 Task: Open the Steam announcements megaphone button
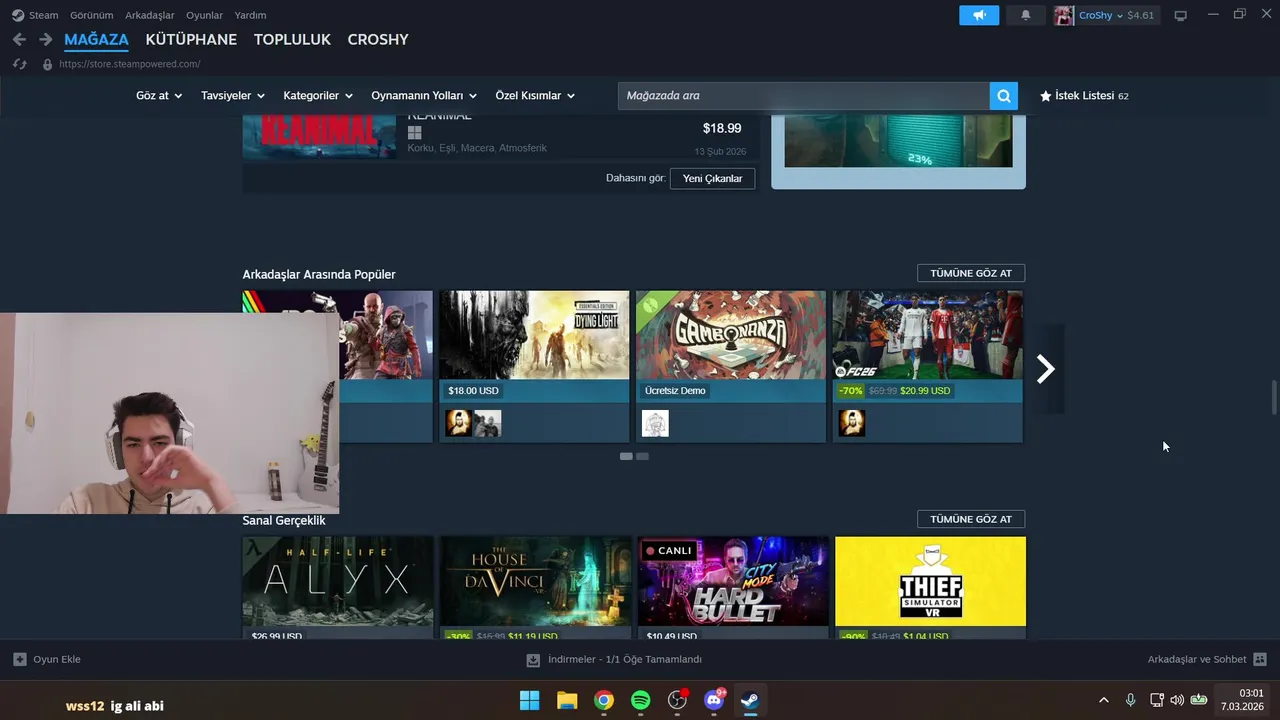979,15
